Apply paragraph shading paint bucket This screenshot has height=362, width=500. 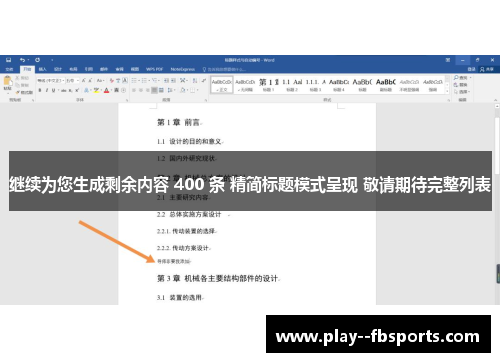pos(183,90)
